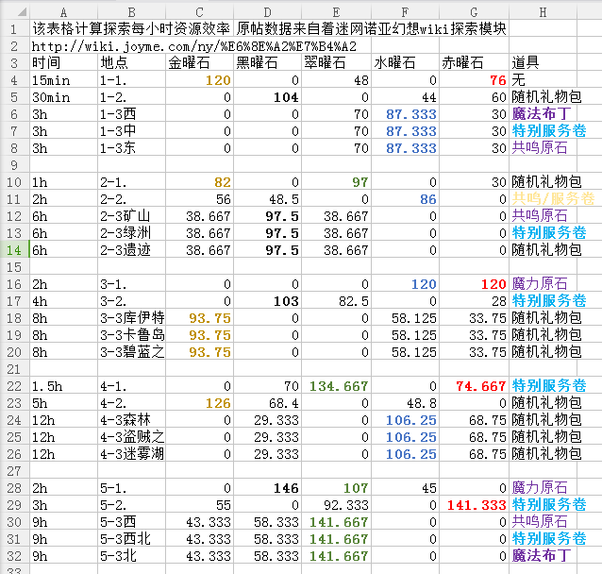
Task: Select the 2-3绿洲 cell
Action: tap(132, 233)
